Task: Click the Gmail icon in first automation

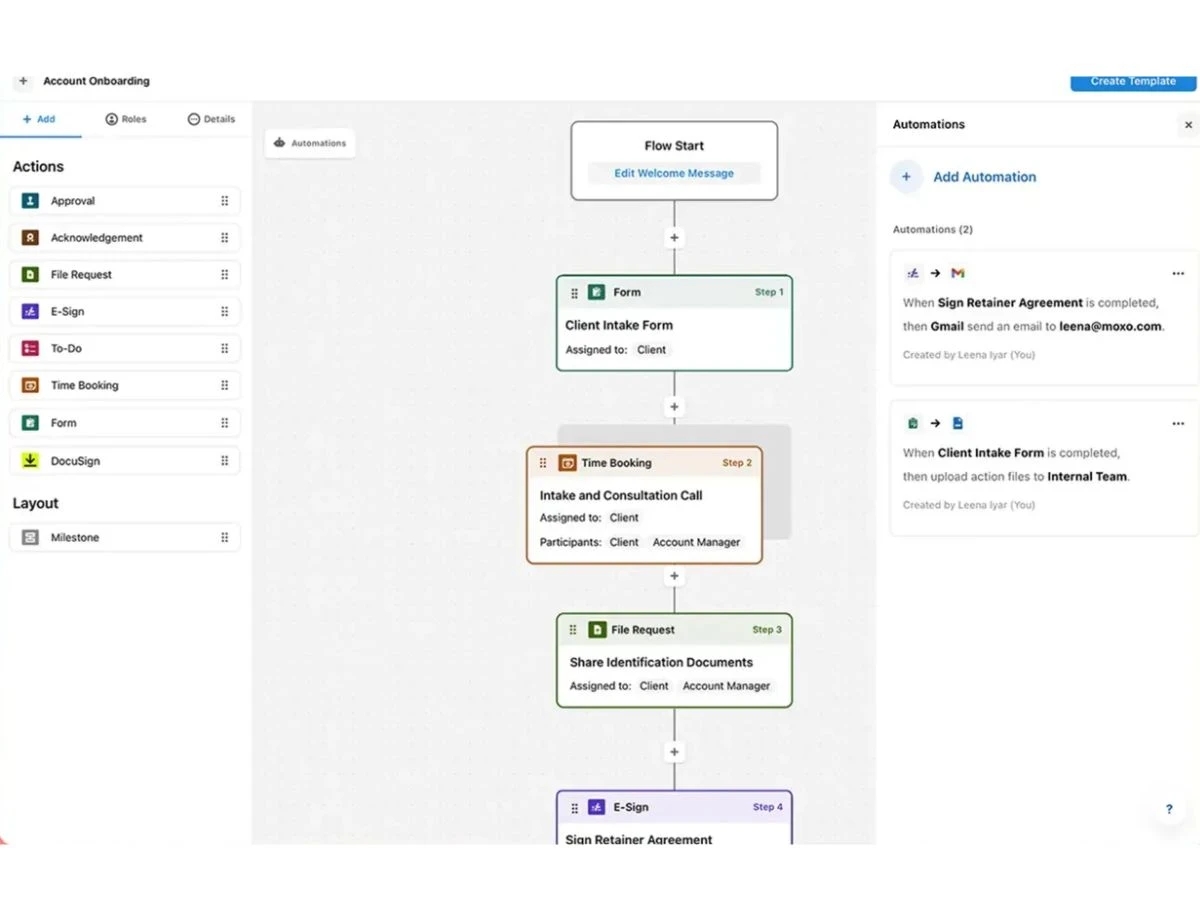Action: [x=958, y=273]
